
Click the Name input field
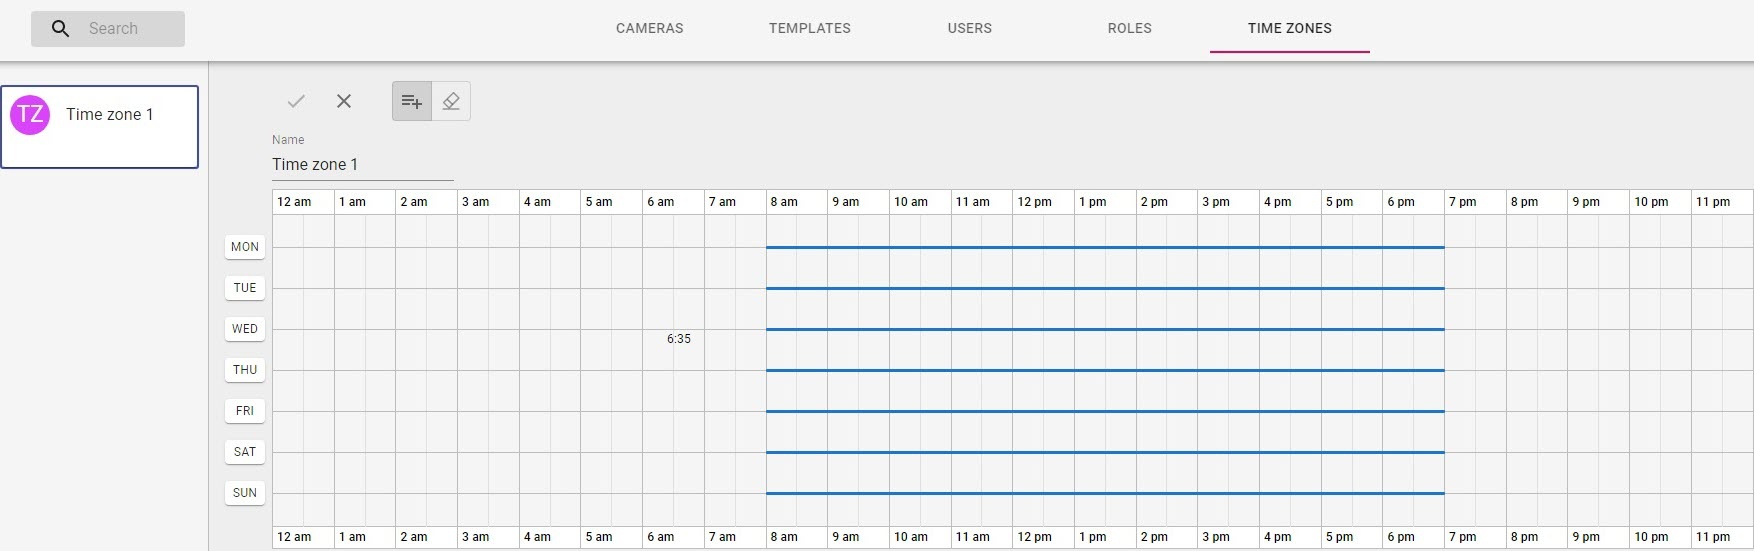point(362,165)
